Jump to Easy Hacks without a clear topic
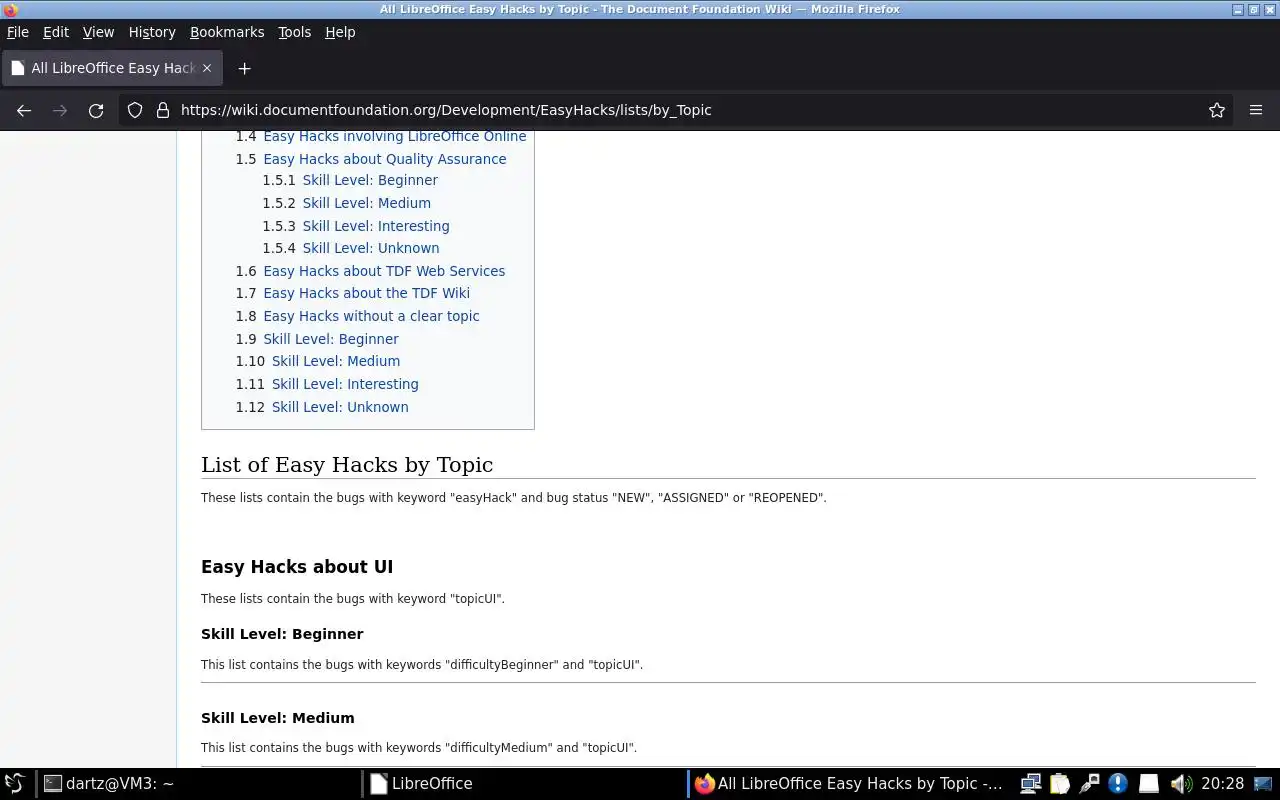This screenshot has height=800, width=1280. 371,316
